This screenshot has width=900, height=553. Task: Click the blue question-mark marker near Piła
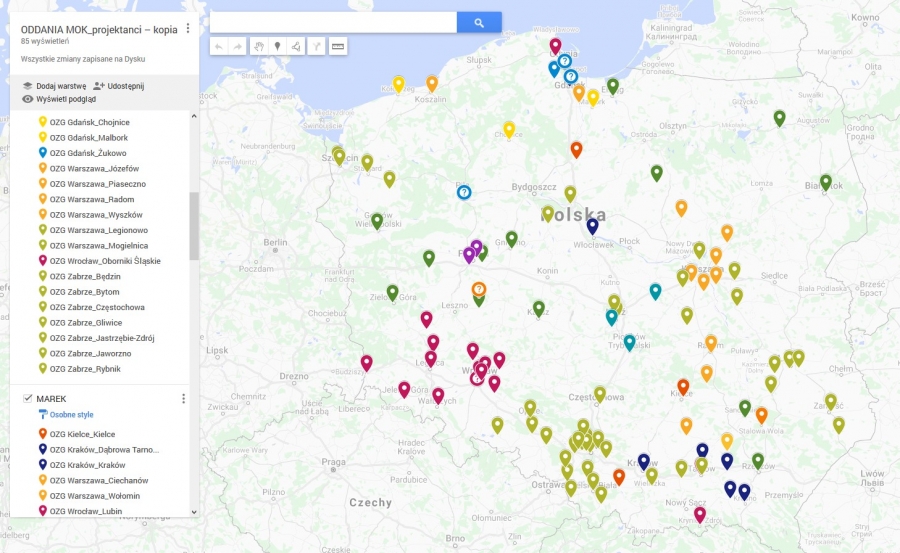[464, 192]
